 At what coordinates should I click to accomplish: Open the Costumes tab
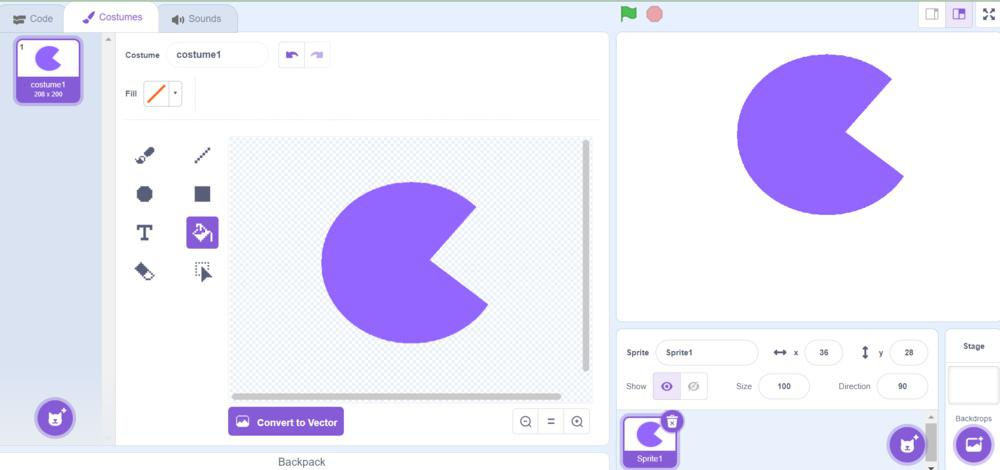tap(112, 17)
